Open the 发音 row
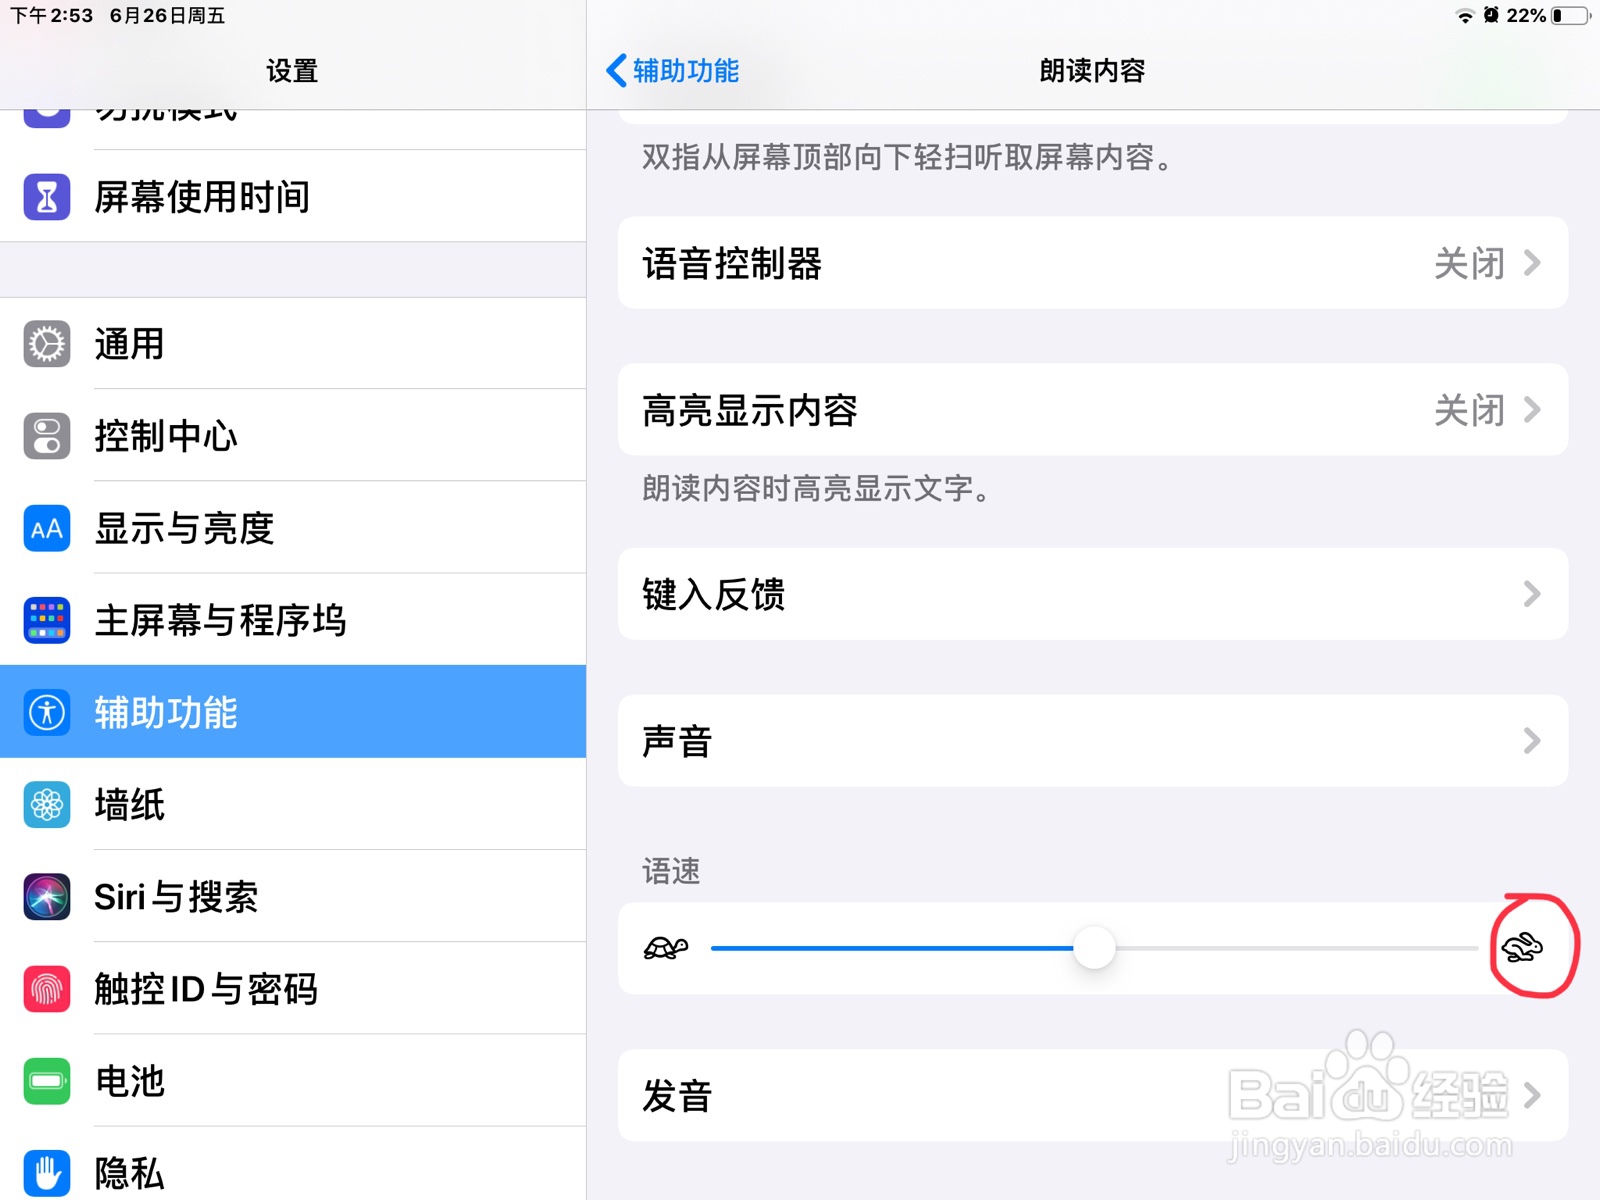This screenshot has width=1600, height=1200. [1093, 1096]
